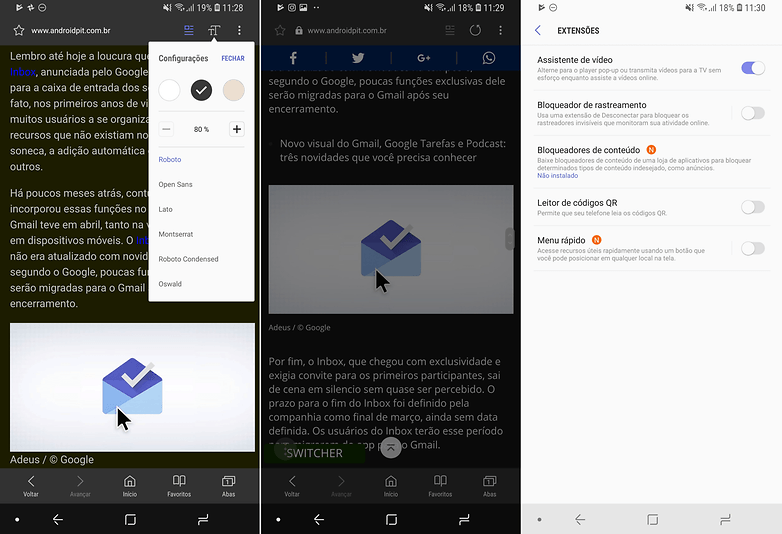Tap Android home key in left screen

[x=130, y=520]
